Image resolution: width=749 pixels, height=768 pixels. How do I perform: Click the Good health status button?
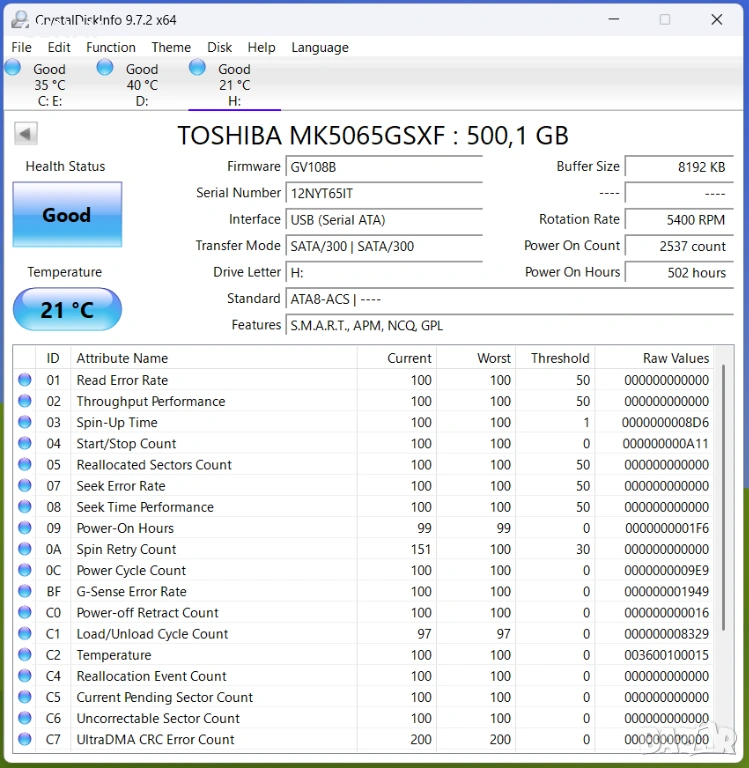click(x=67, y=214)
